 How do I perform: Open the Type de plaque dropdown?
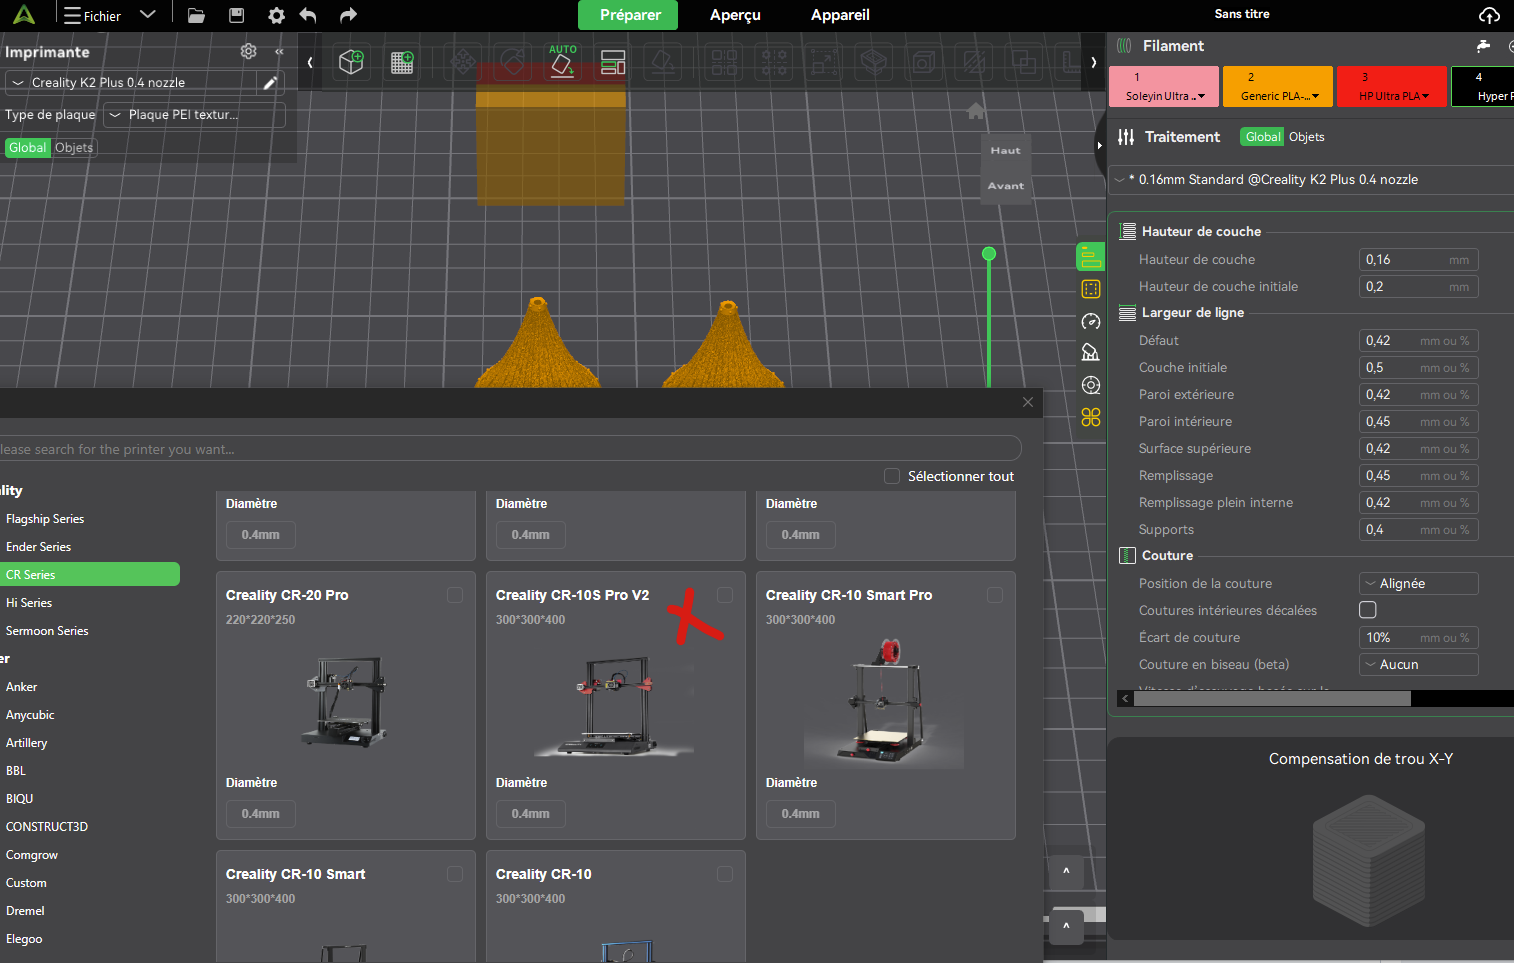[194, 115]
